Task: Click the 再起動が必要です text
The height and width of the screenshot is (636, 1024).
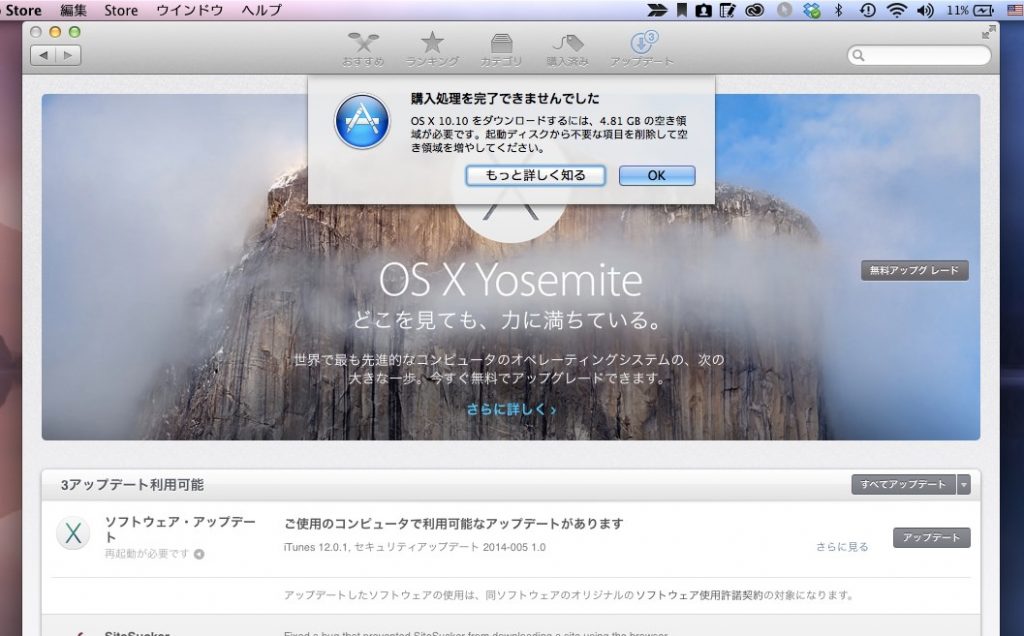Action: 147,554
